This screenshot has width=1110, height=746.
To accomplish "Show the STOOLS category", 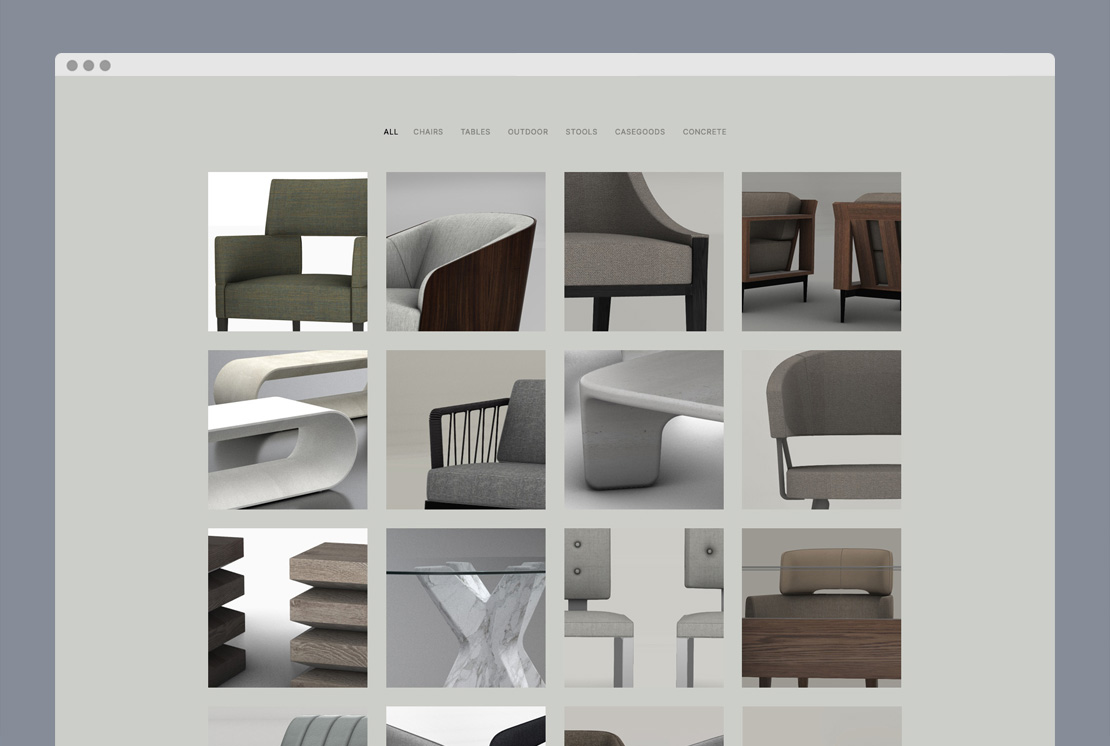I will coord(581,132).
